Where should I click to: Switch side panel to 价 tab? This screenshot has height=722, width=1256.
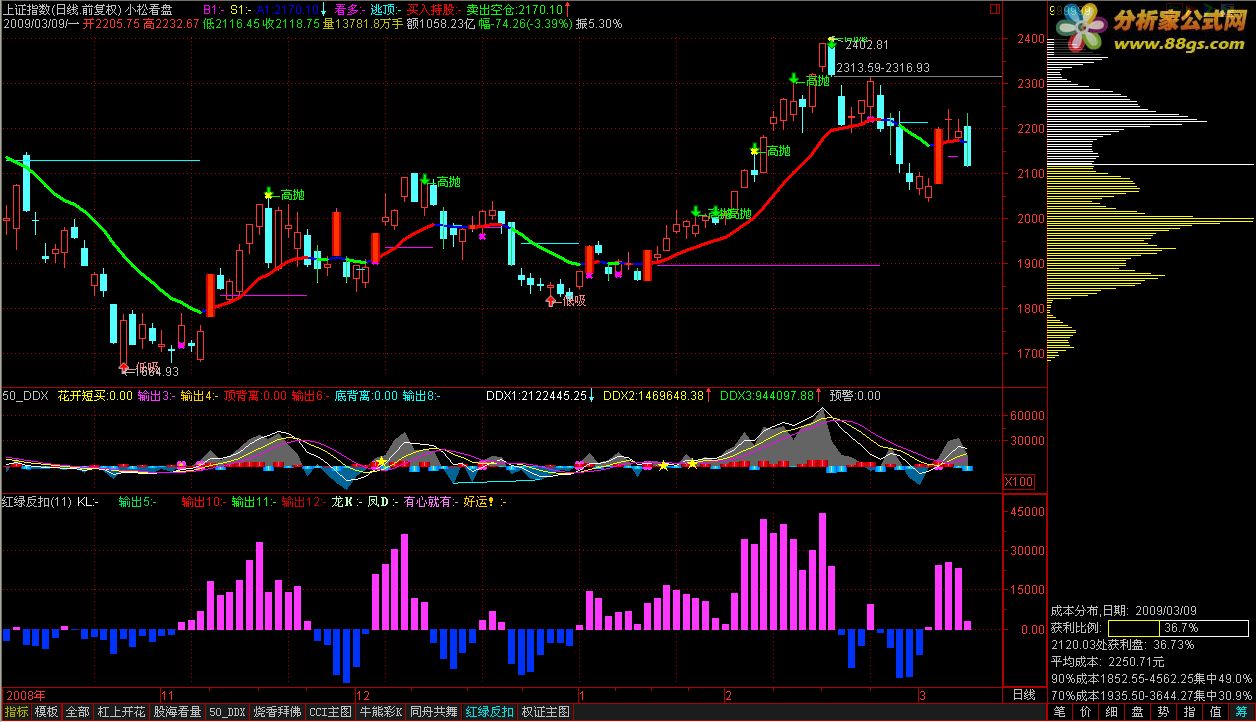pos(1084,713)
